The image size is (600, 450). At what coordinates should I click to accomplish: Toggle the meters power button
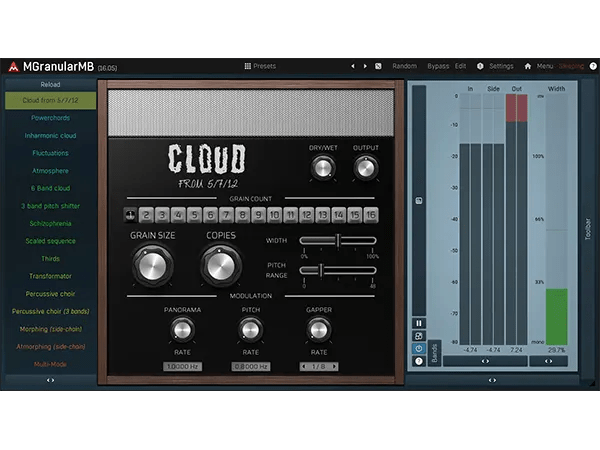[x=419, y=349]
